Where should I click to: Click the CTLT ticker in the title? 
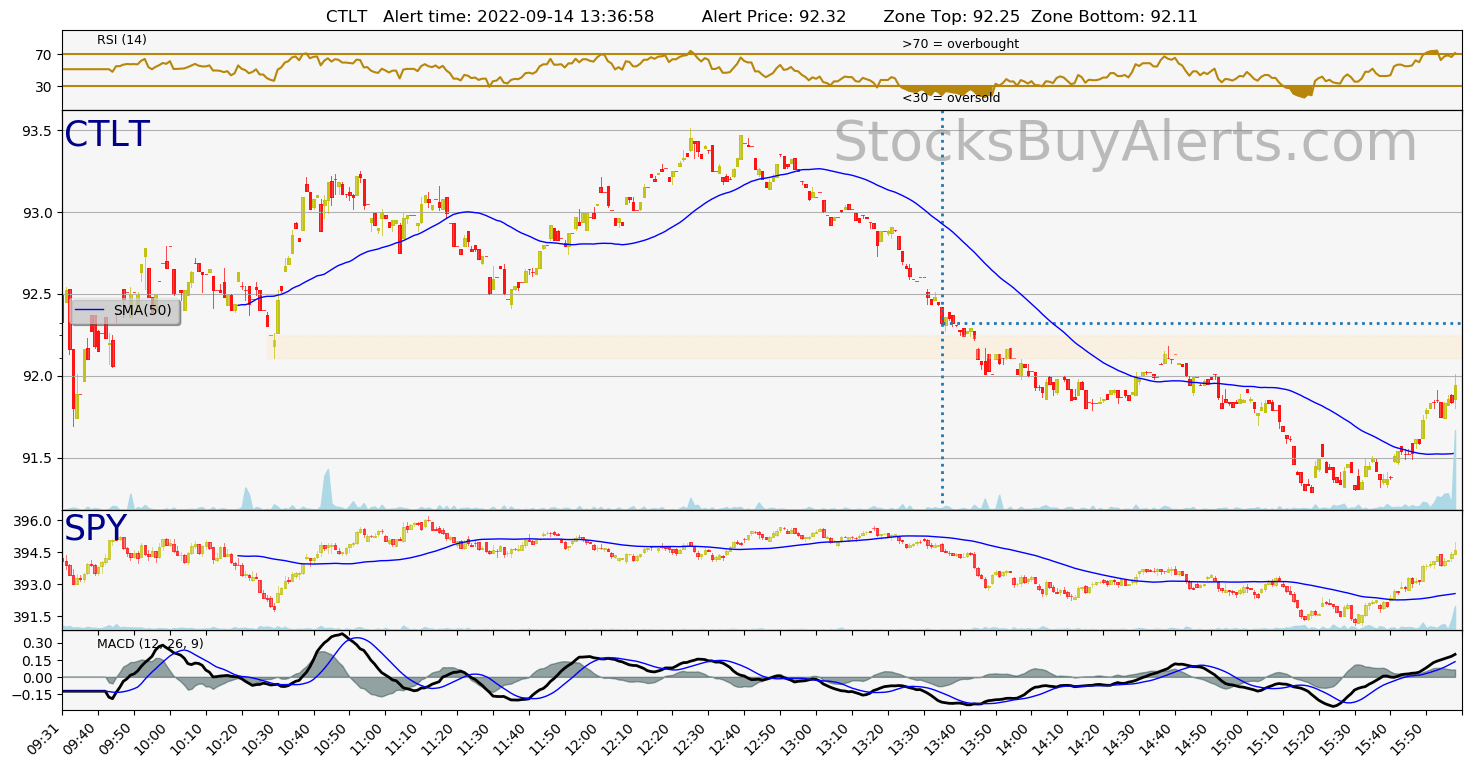tap(347, 16)
